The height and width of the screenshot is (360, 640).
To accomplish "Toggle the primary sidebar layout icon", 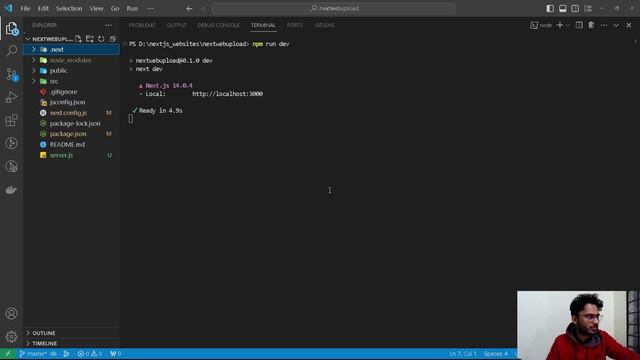I will pos(550,9).
